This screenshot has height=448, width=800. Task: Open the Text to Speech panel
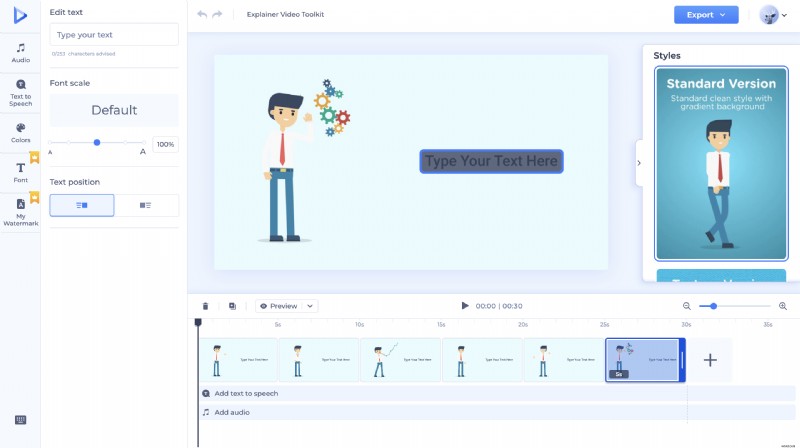click(20, 90)
